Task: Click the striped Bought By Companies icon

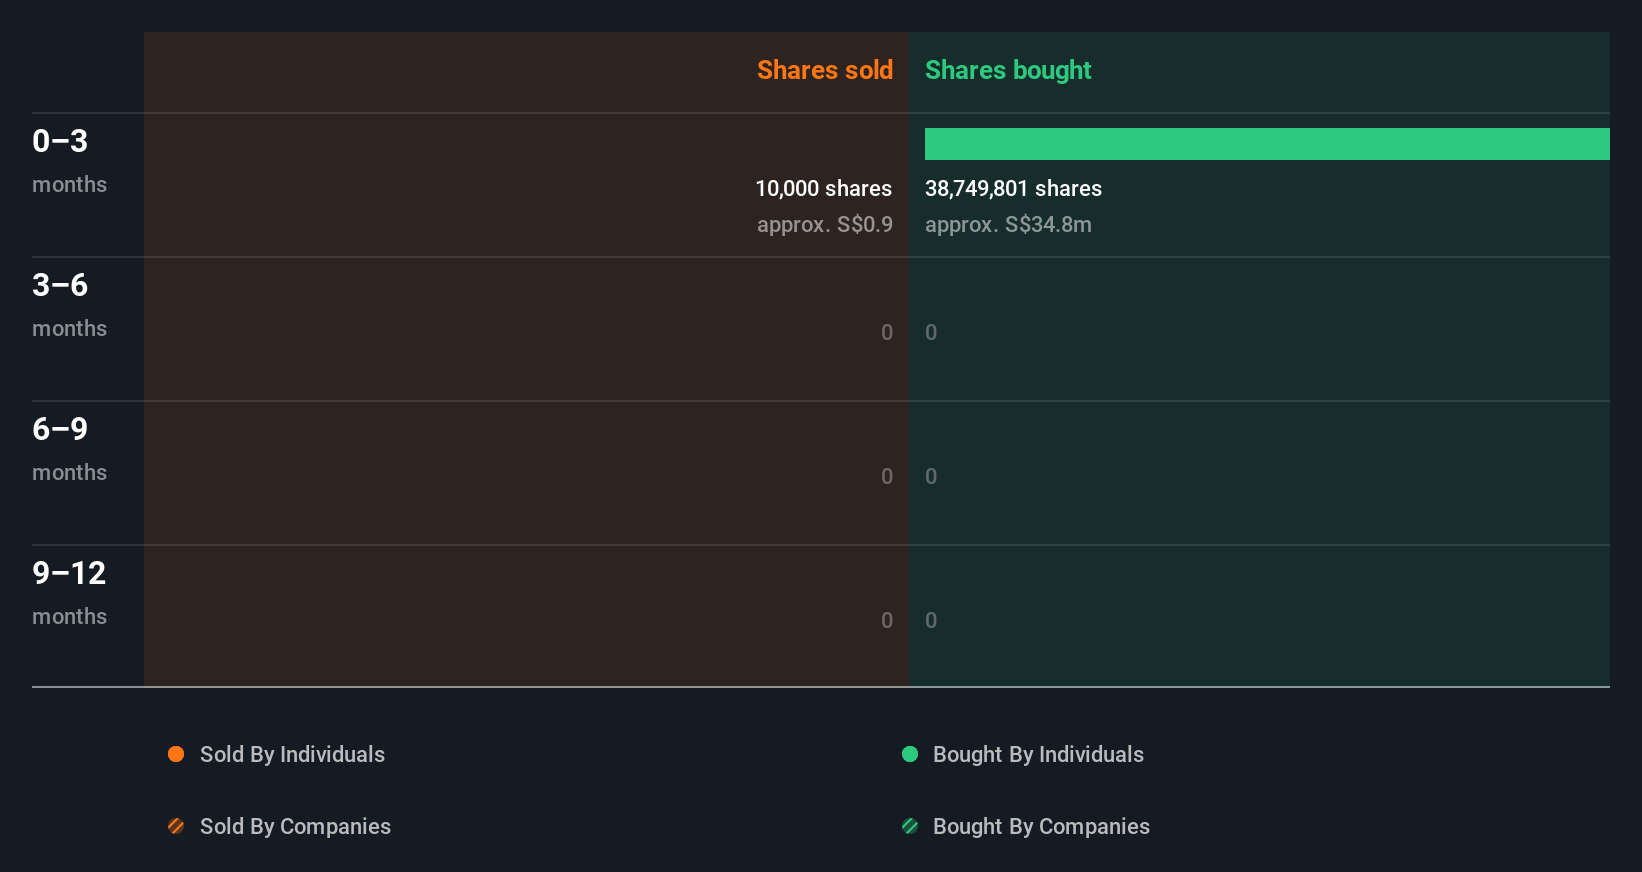Action: [x=910, y=826]
